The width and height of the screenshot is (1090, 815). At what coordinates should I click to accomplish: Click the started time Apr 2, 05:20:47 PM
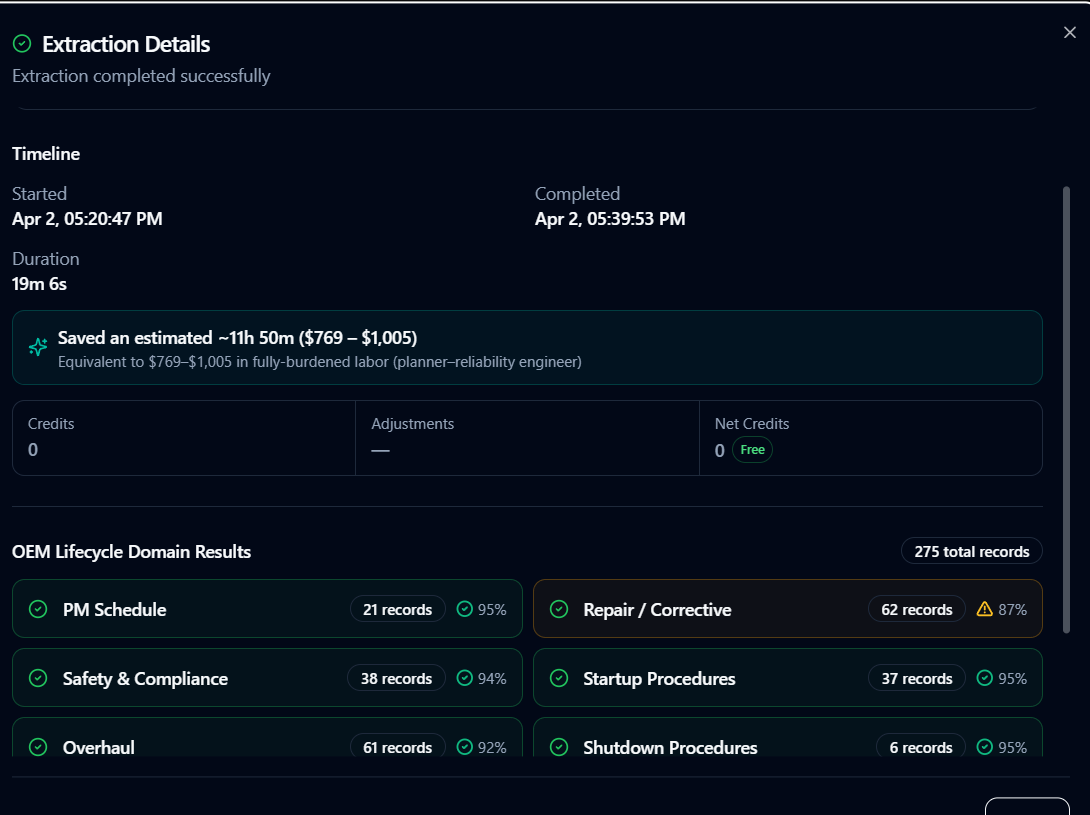[87, 218]
